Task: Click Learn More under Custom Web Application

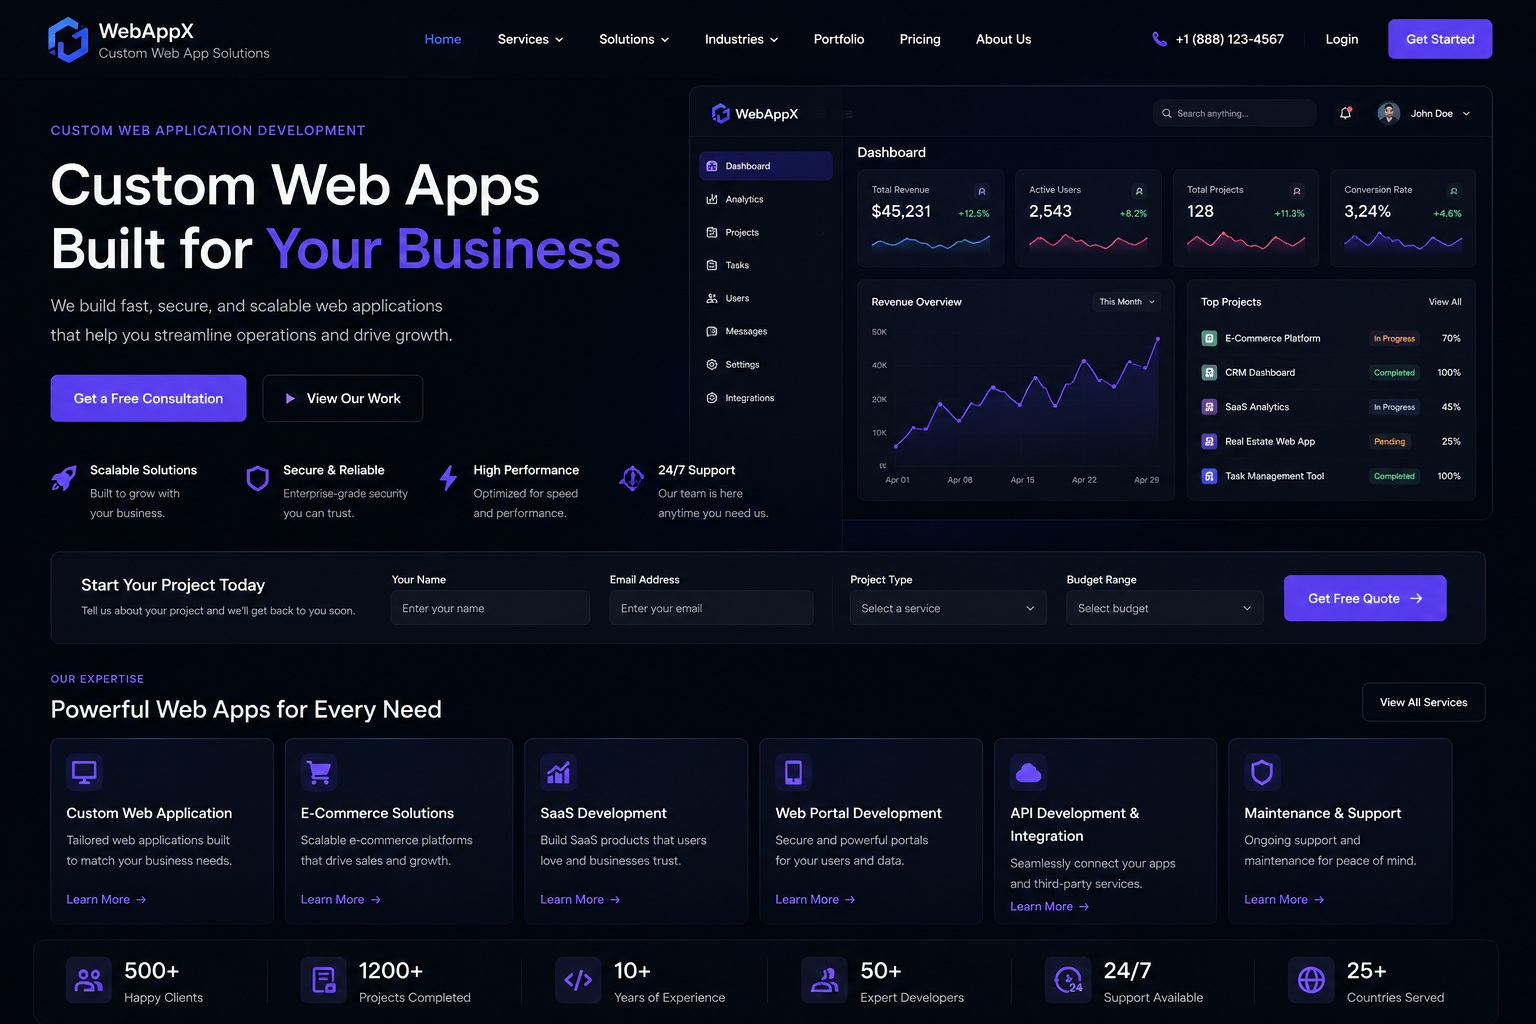Action: [106, 900]
